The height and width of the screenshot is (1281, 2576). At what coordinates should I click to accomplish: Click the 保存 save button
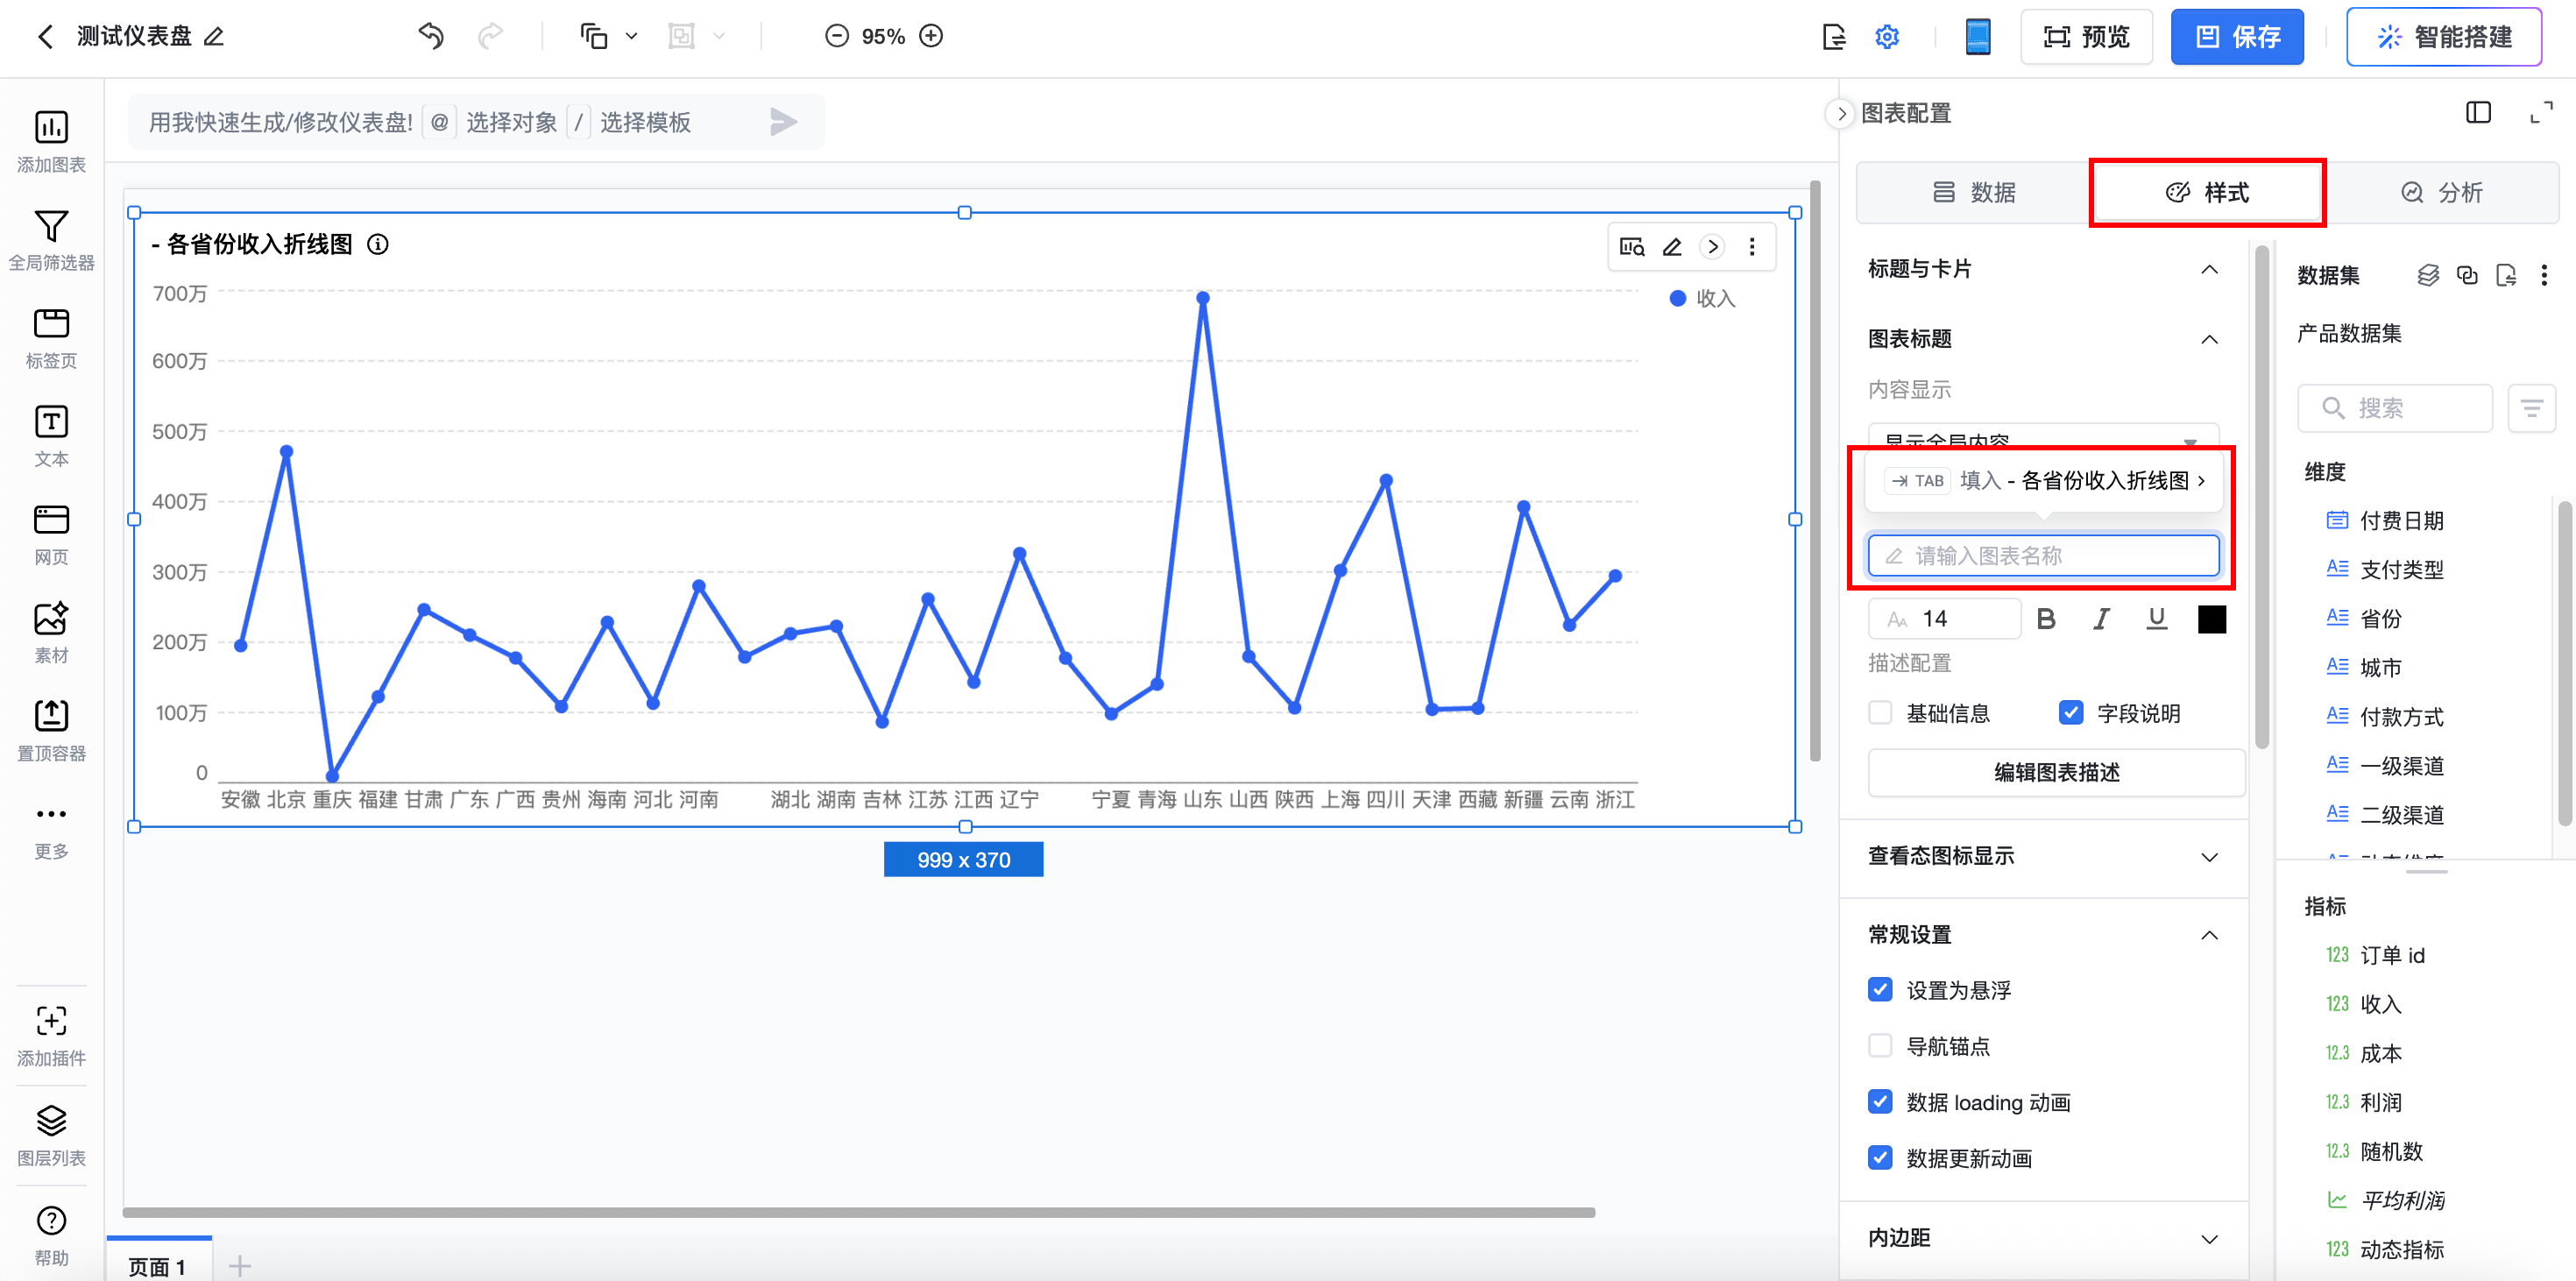click(2236, 37)
